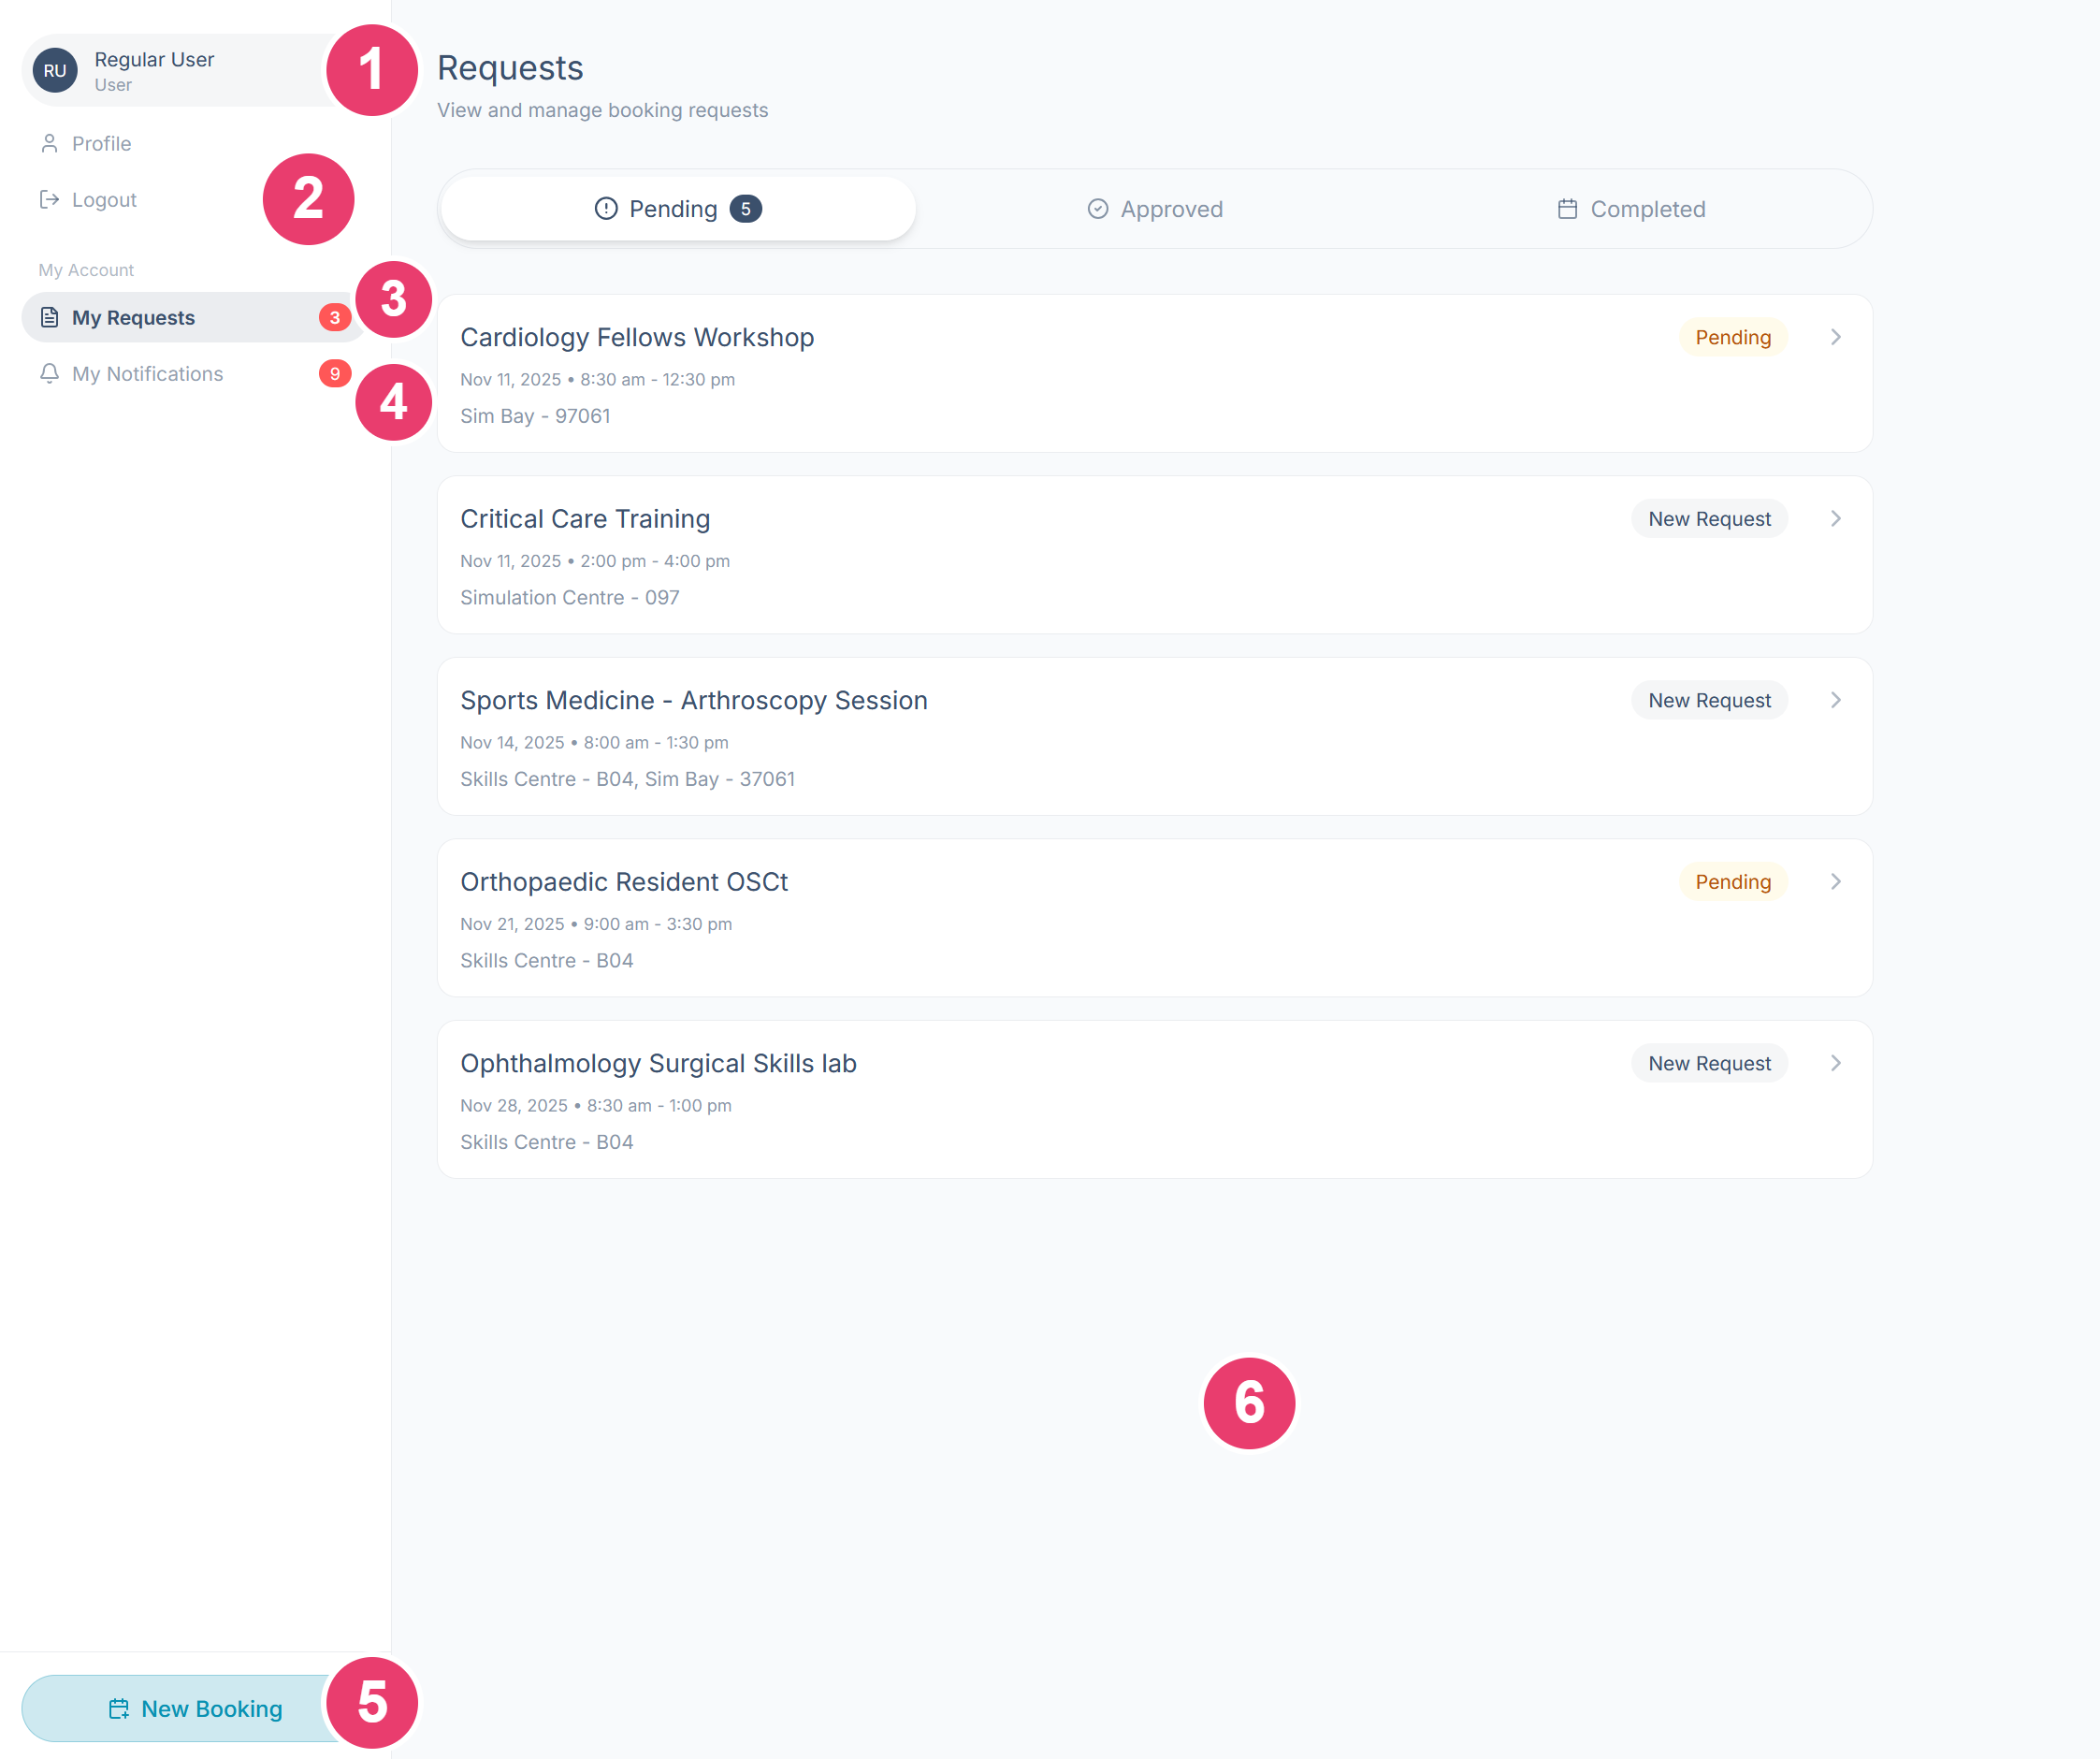Click the notifications count badge 9
This screenshot has height=1759, width=2100.
point(335,373)
